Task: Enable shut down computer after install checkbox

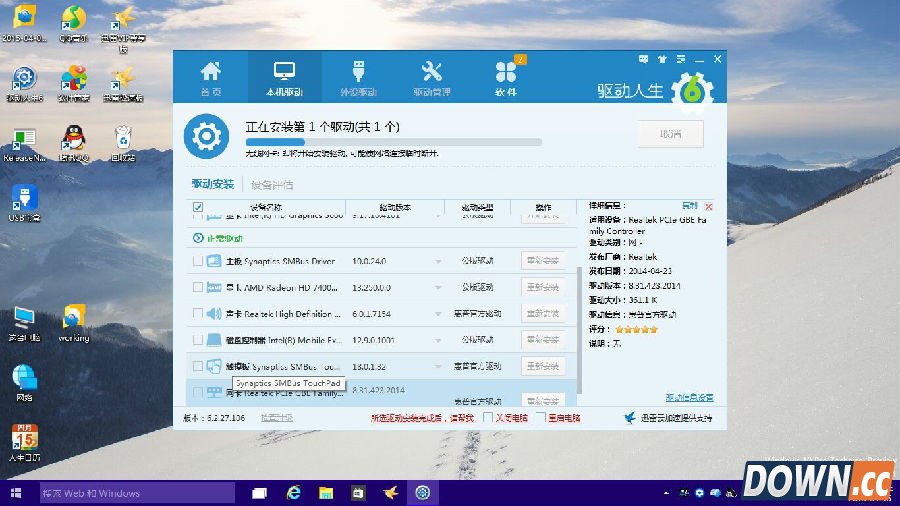Action: (488, 418)
